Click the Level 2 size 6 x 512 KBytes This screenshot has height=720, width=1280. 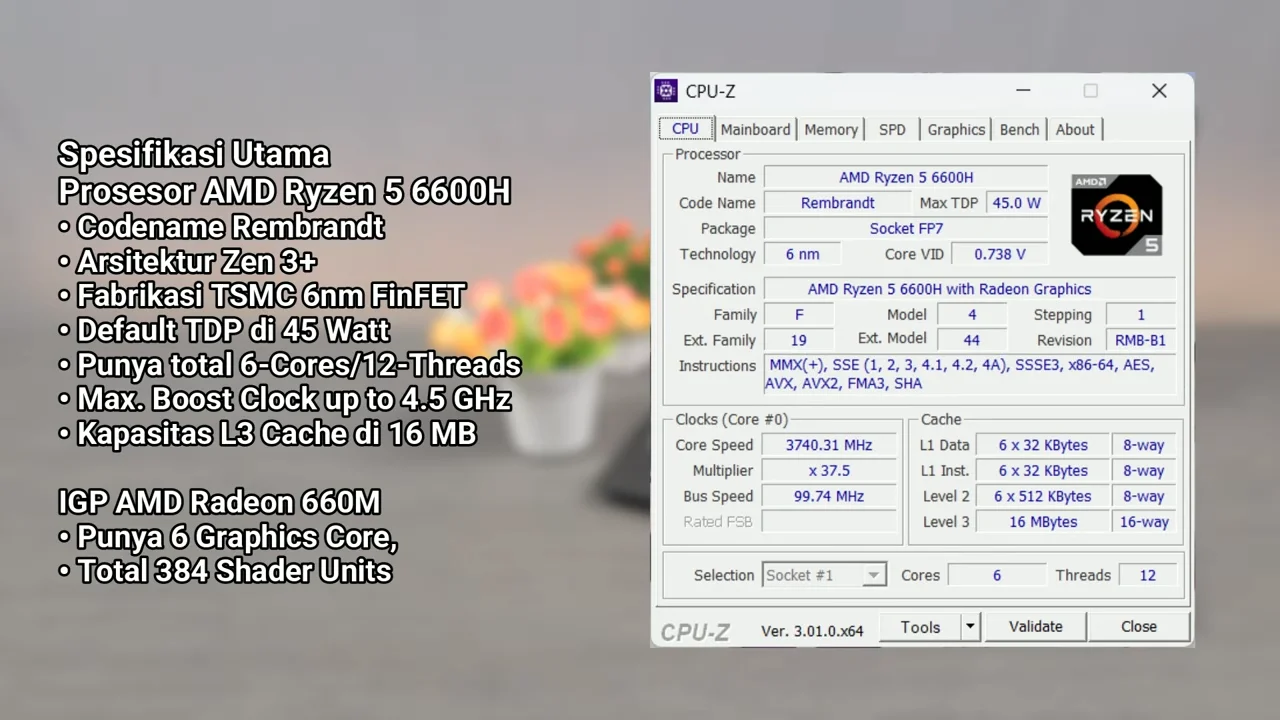pyautogui.click(x=1042, y=497)
